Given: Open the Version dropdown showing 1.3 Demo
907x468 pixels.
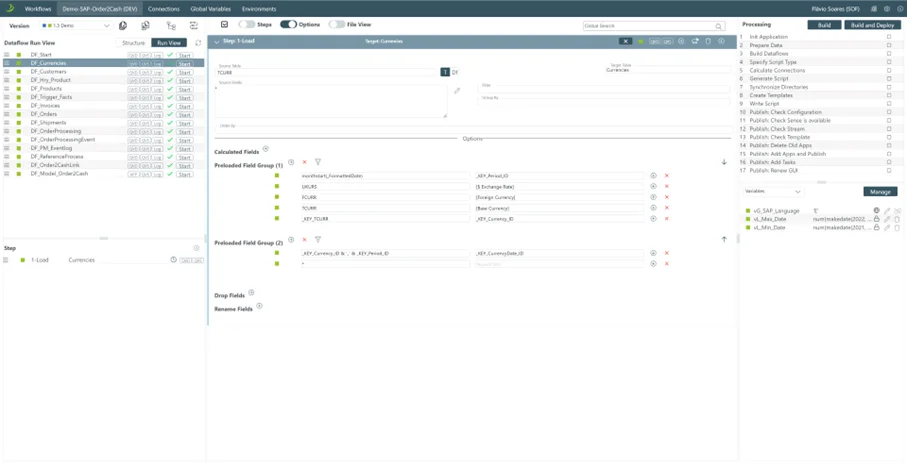Looking at the screenshot, I should [75, 26].
